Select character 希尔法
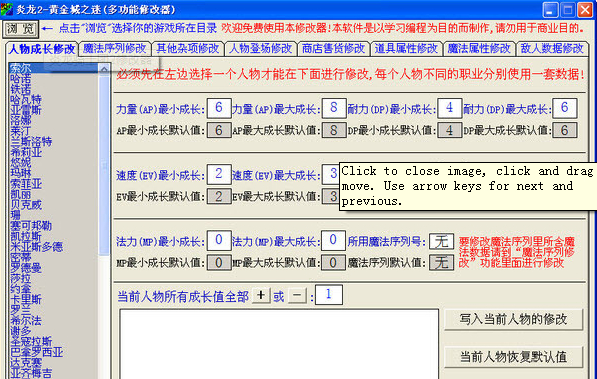Screen dimensions: 597x379 coord(26,320)
